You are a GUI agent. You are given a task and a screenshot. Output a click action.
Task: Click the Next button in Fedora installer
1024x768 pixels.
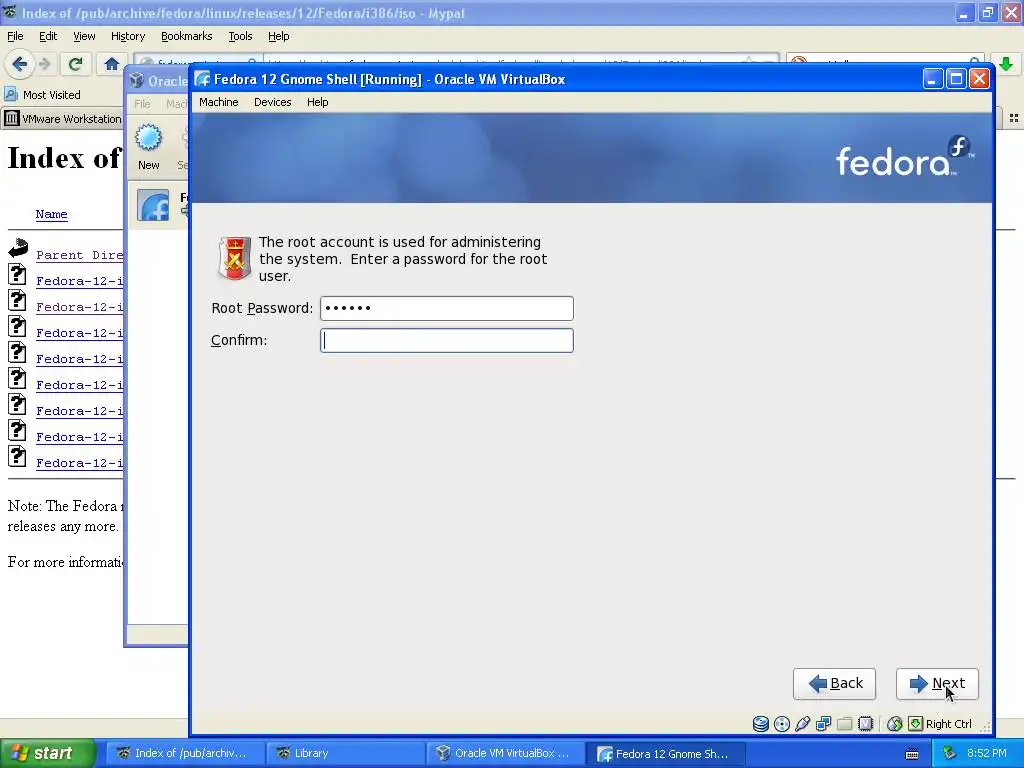[x=937, y=684]
